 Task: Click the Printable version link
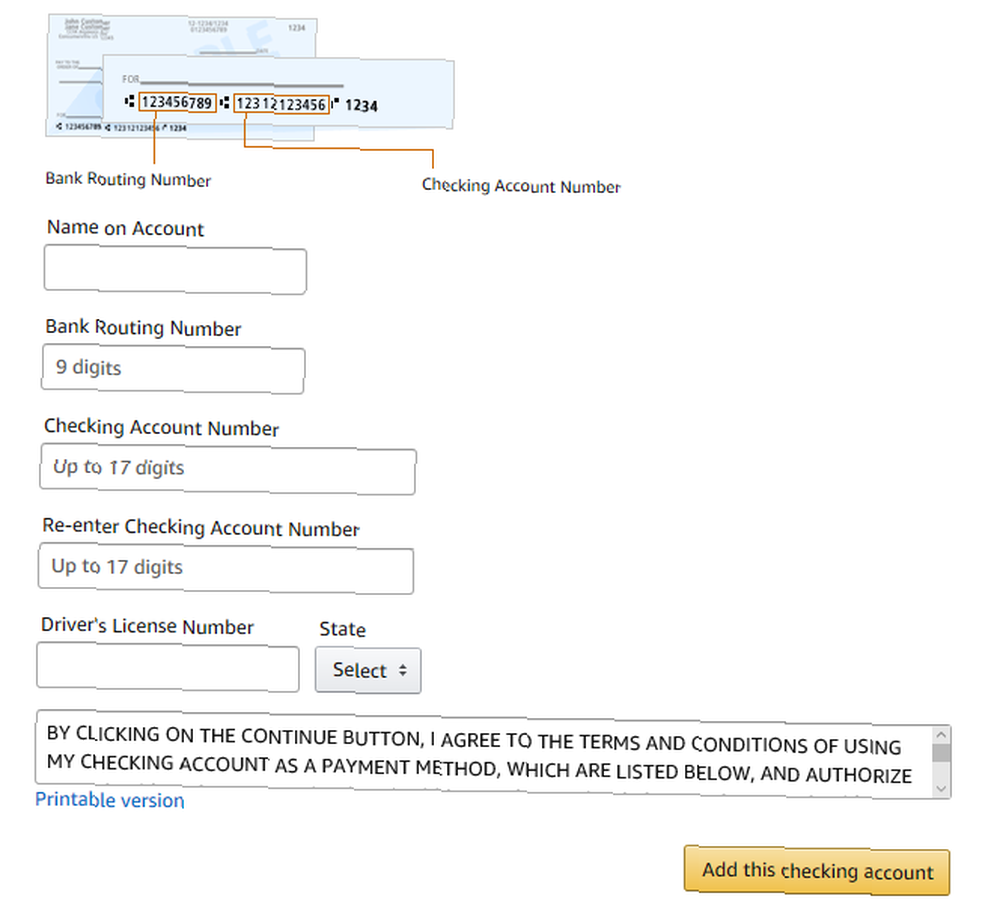click(x=110, y=800)
